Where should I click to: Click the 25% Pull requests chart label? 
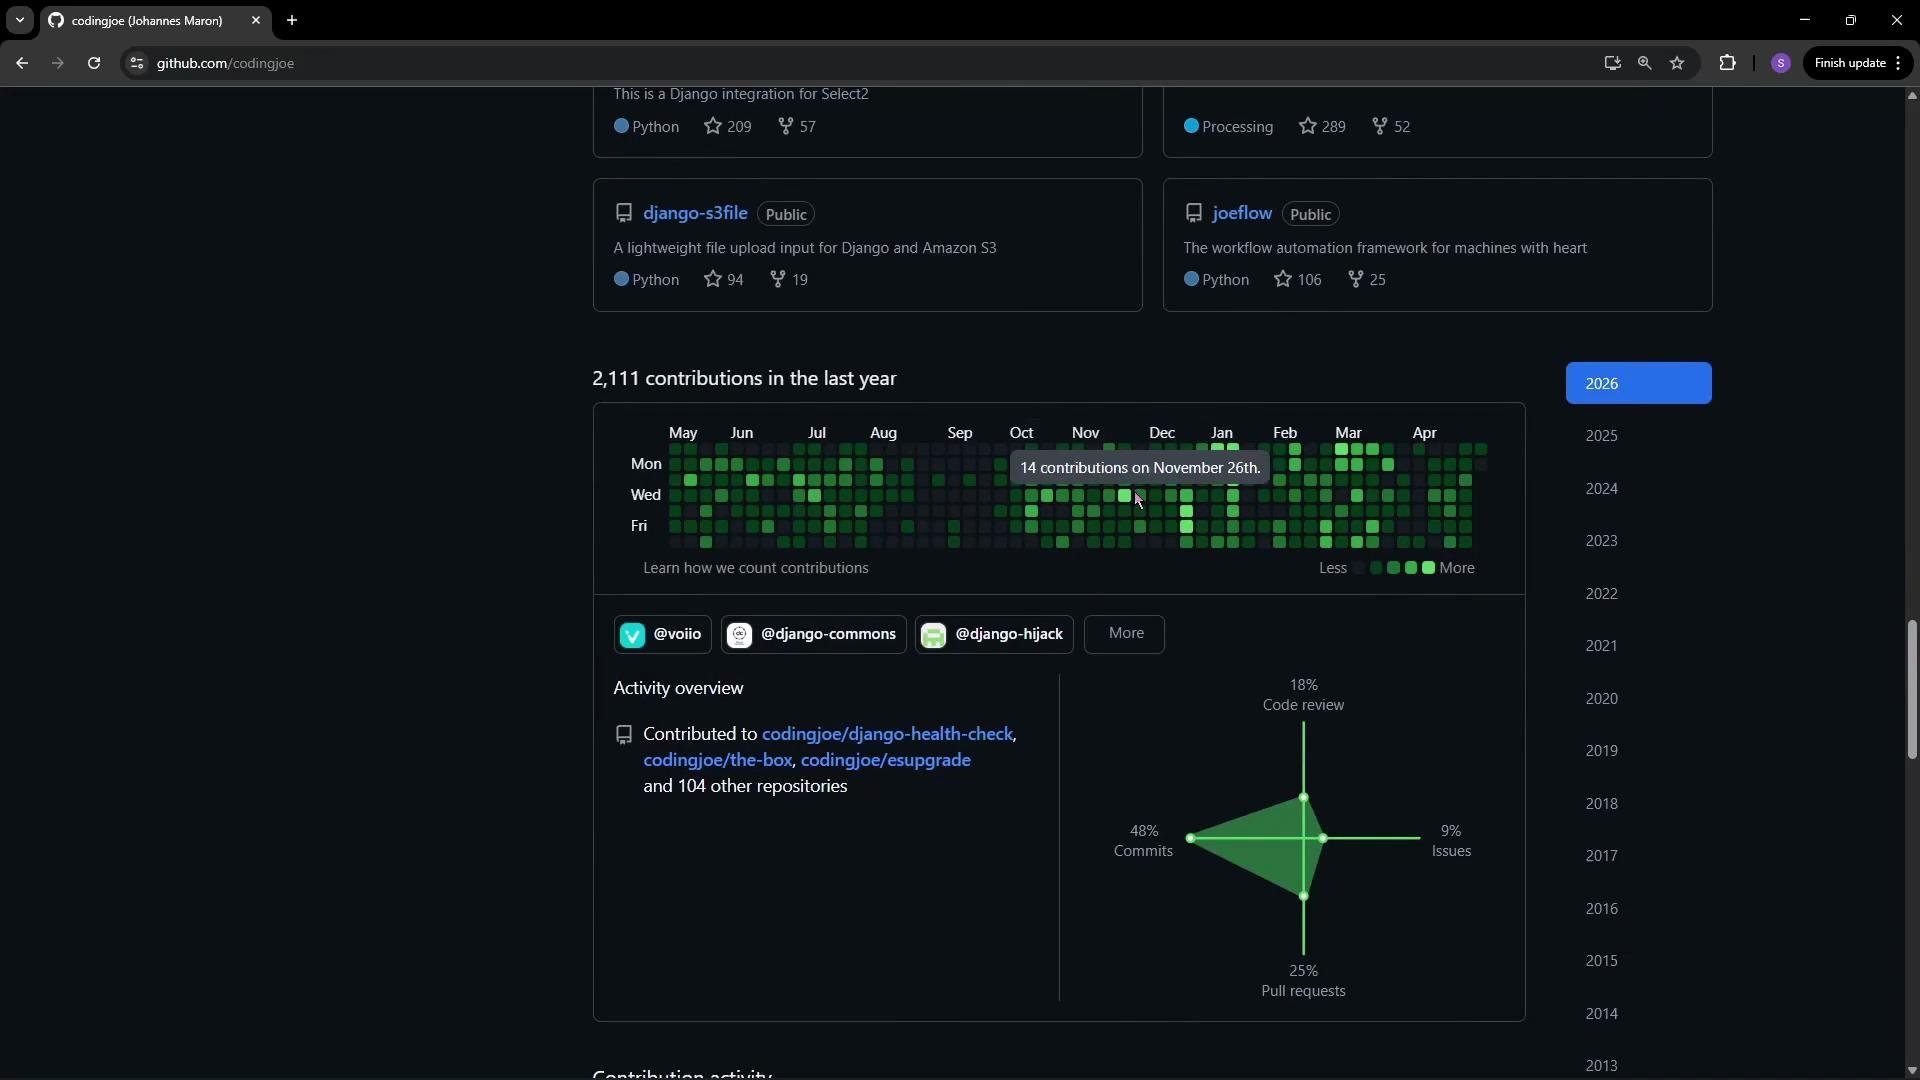point(1303,981)
